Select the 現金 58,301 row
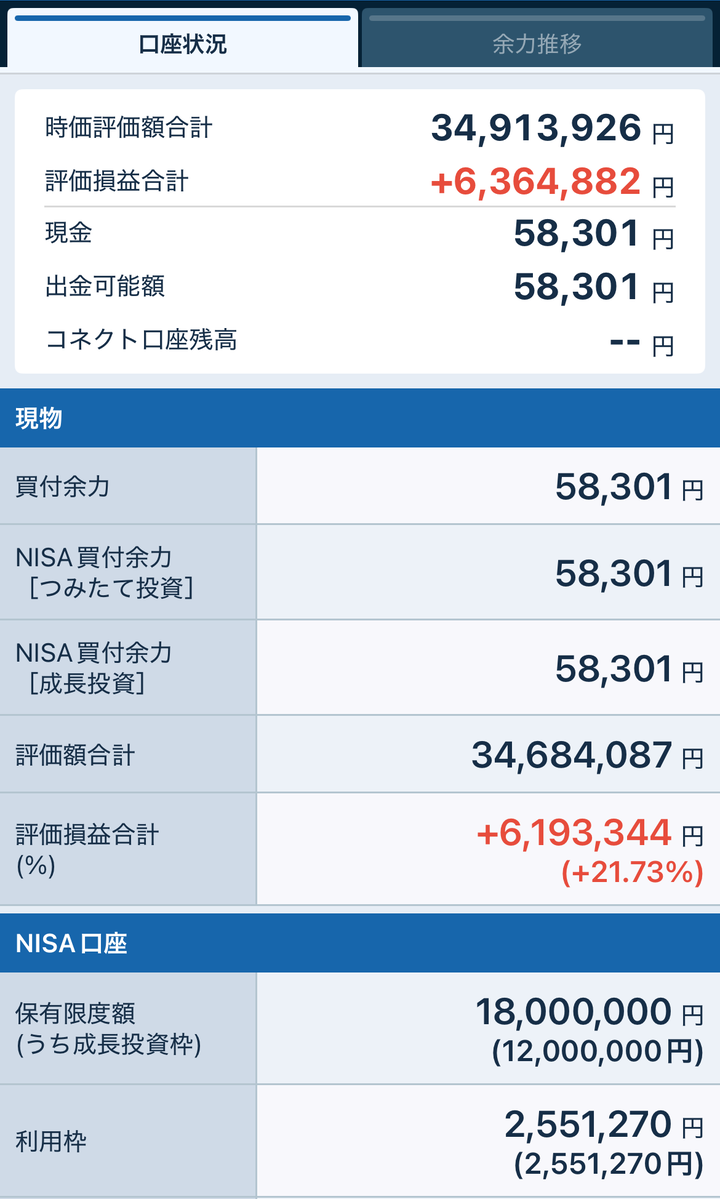The width and height of the screenshot is (720, 1199). coord(359,233)
